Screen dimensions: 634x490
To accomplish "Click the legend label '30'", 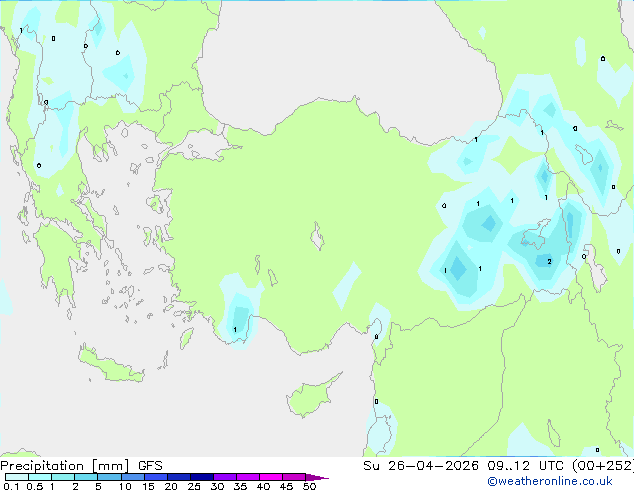I will tap(217, 486).
